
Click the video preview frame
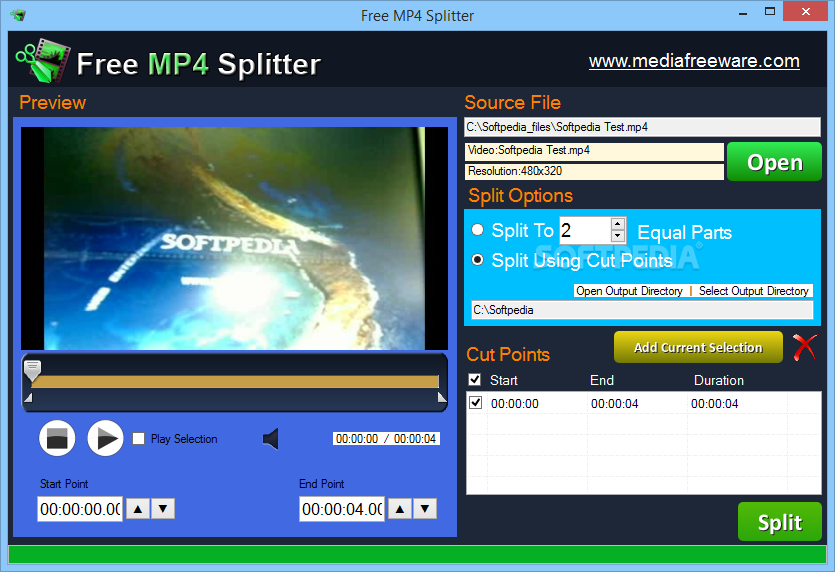pos(234,238)
